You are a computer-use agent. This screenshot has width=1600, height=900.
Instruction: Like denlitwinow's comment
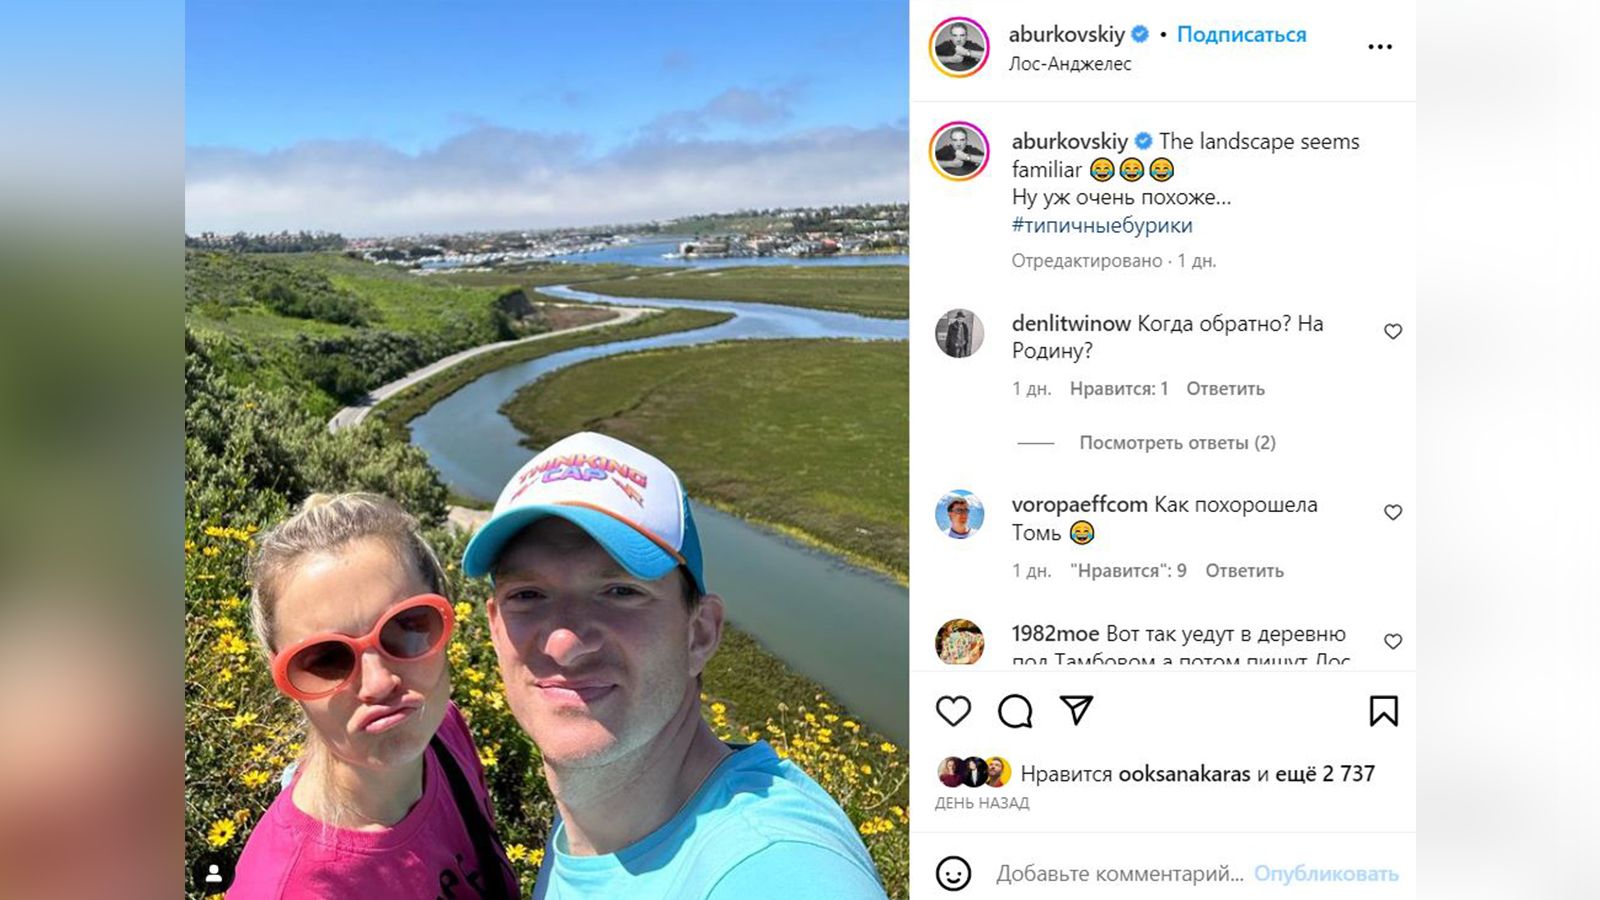[x=1393, y=331]
